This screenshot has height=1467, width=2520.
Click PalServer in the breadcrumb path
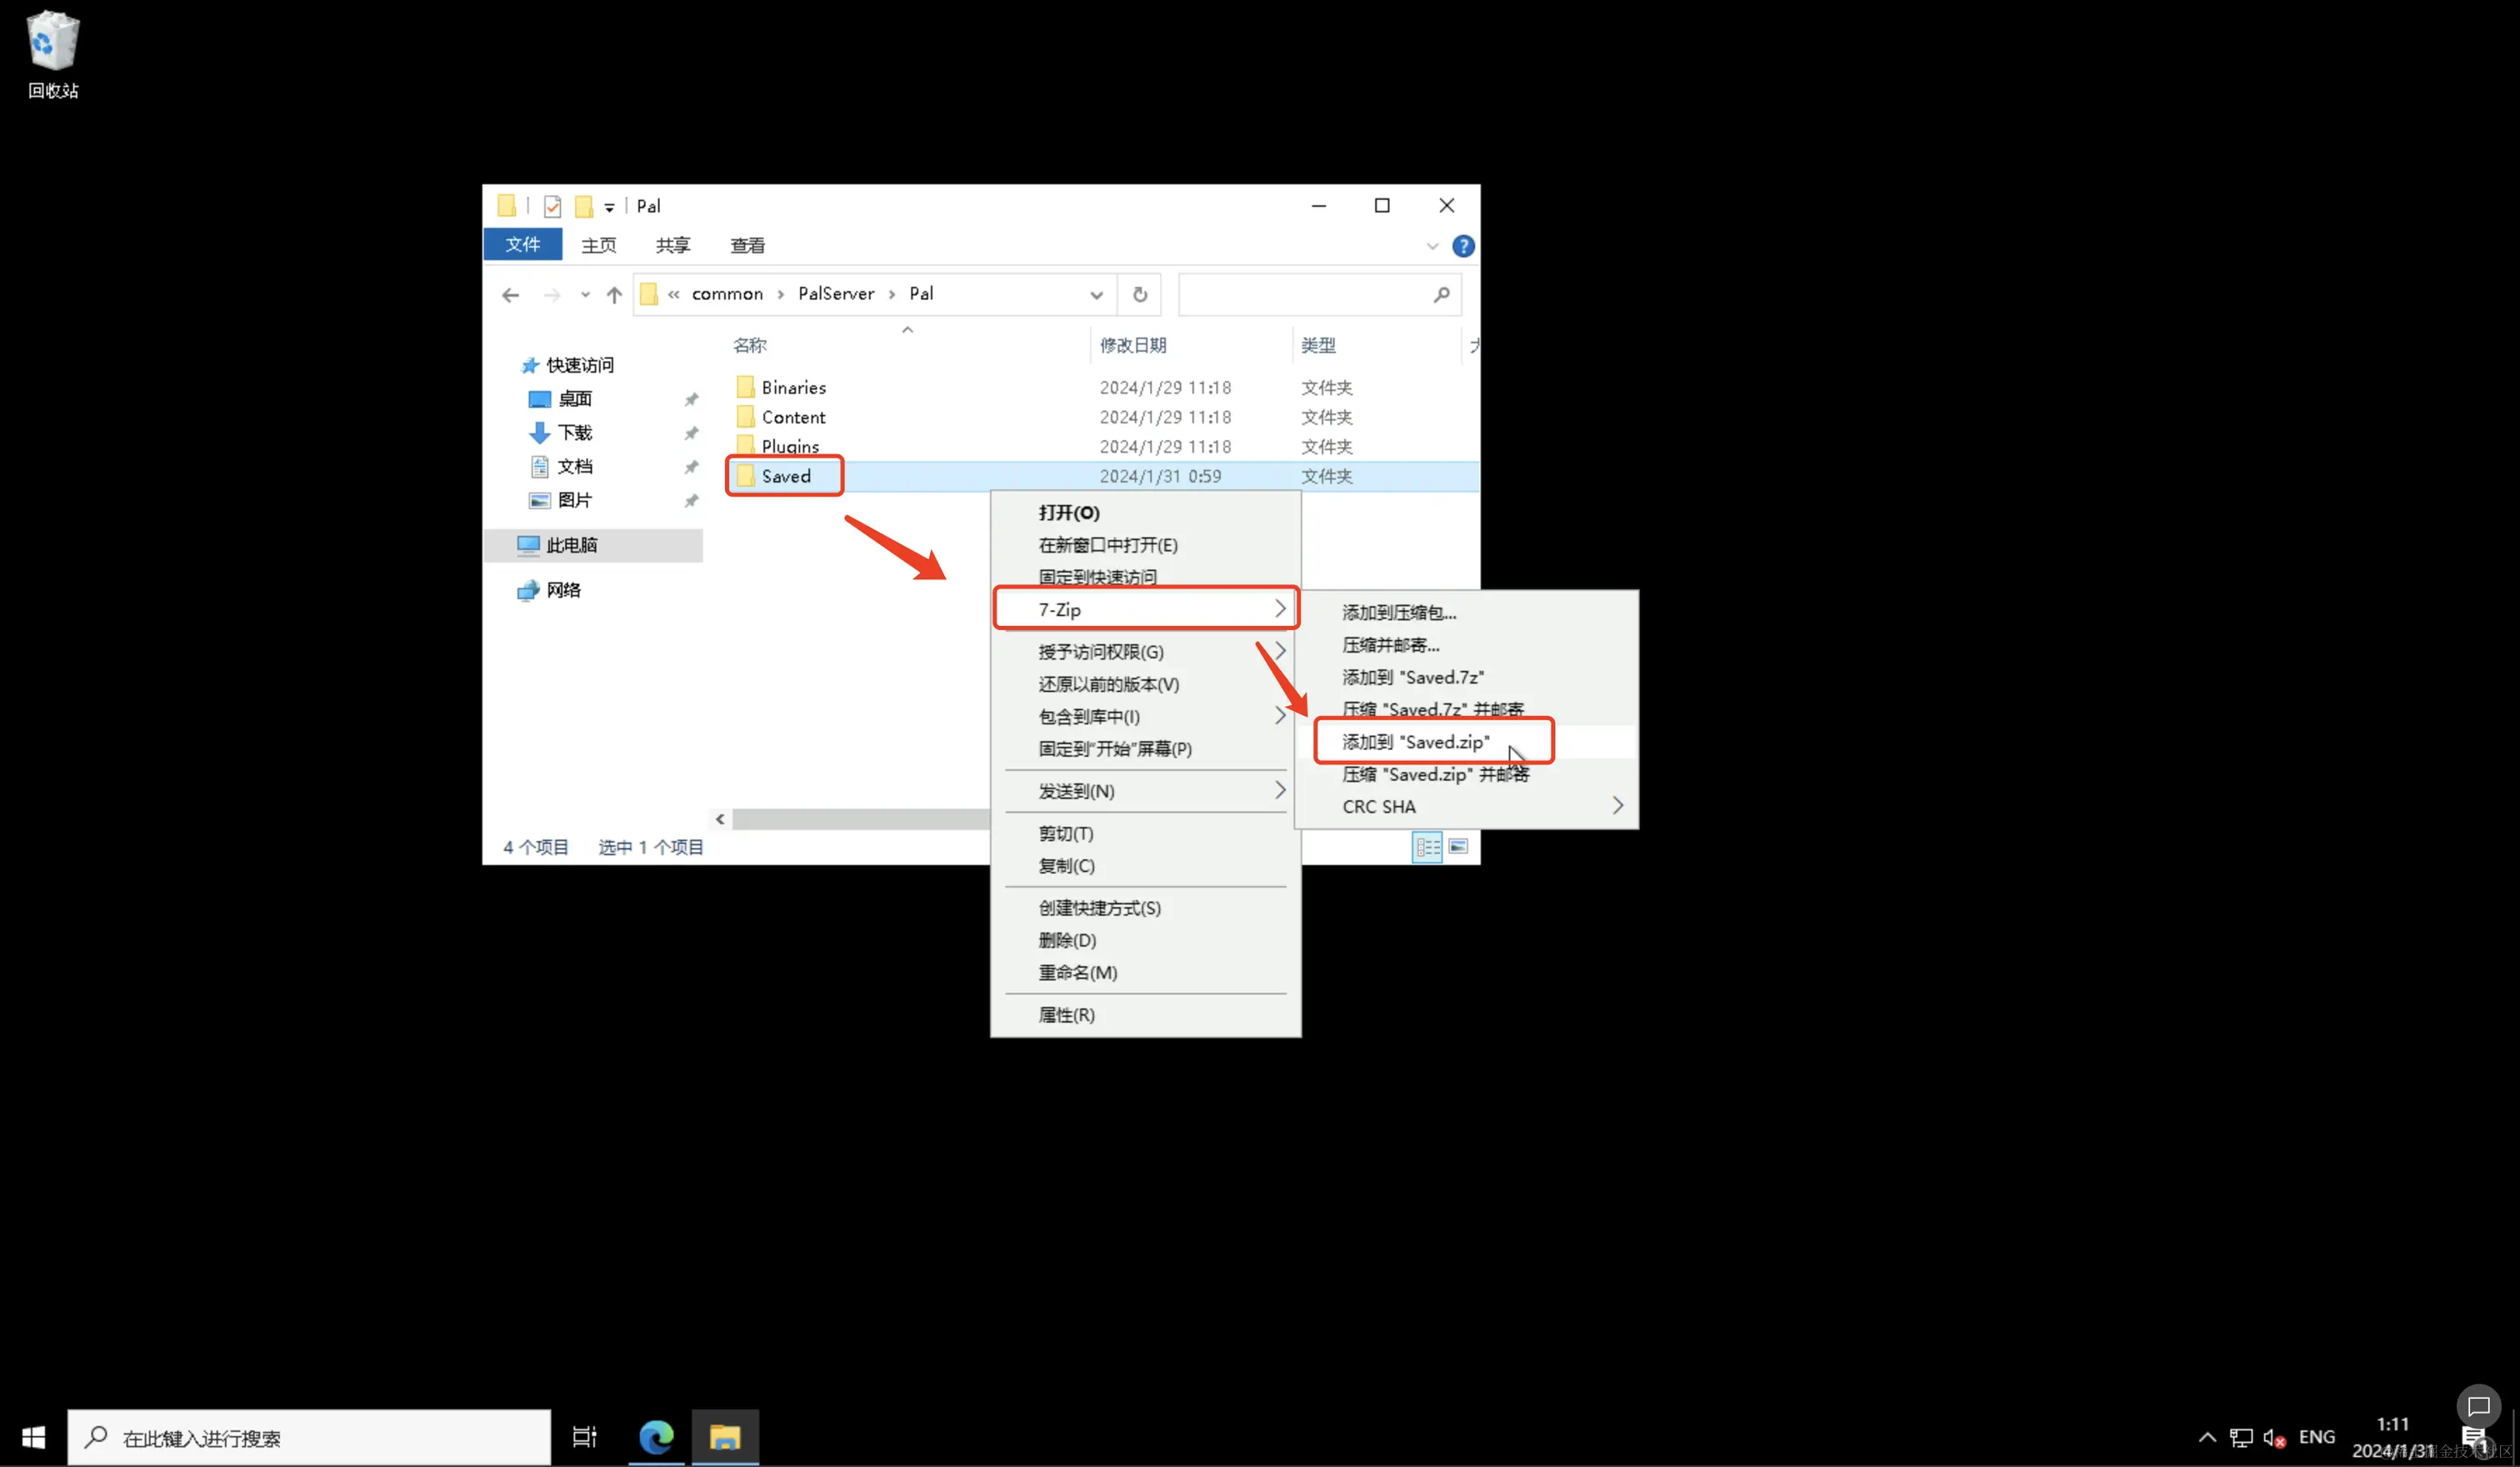pyautogui.click(x=835, y=293)
